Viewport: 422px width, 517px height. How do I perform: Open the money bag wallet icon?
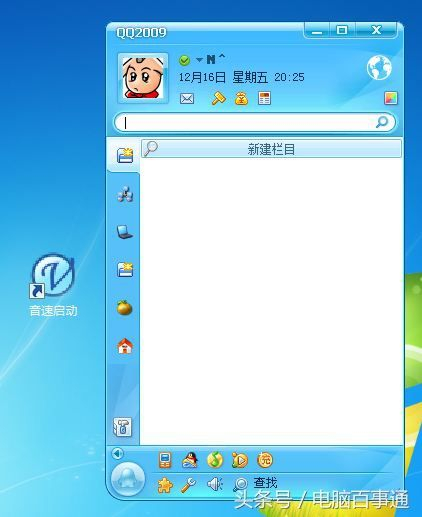coord(241,98)
